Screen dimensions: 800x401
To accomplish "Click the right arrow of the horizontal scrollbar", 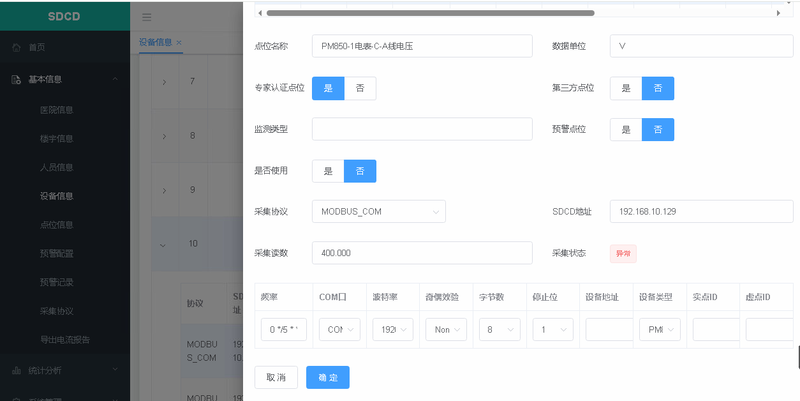I will [x=778, y=13].
